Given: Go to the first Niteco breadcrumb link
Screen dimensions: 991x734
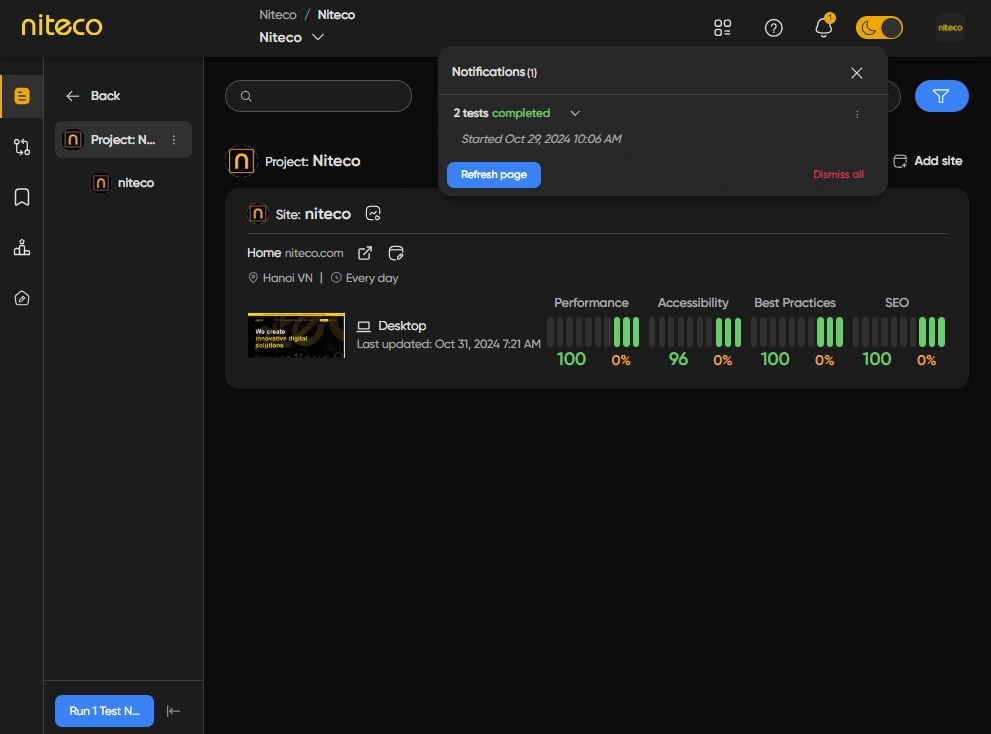Looking at the screenshot, I should coord(277,15).
